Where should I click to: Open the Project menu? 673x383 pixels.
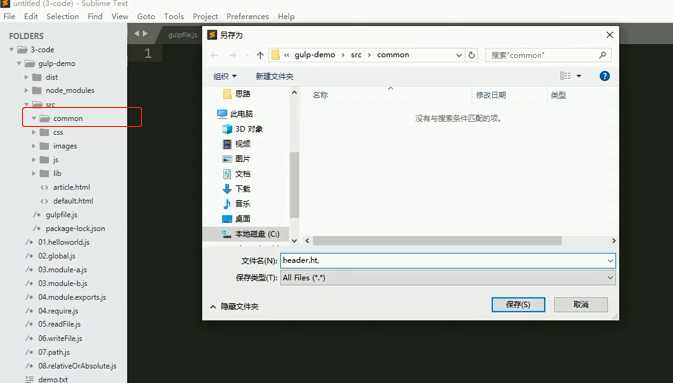click(205, 16)
